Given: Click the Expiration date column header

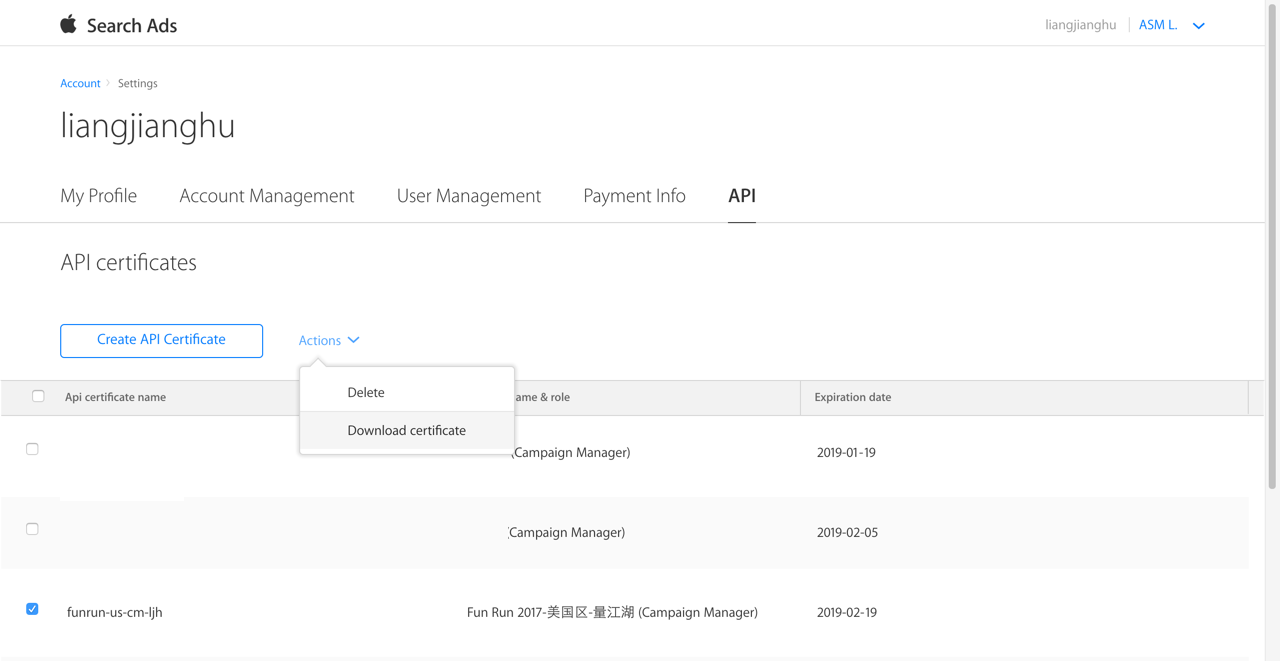Looking at the screenshot, I should (852, 398).
